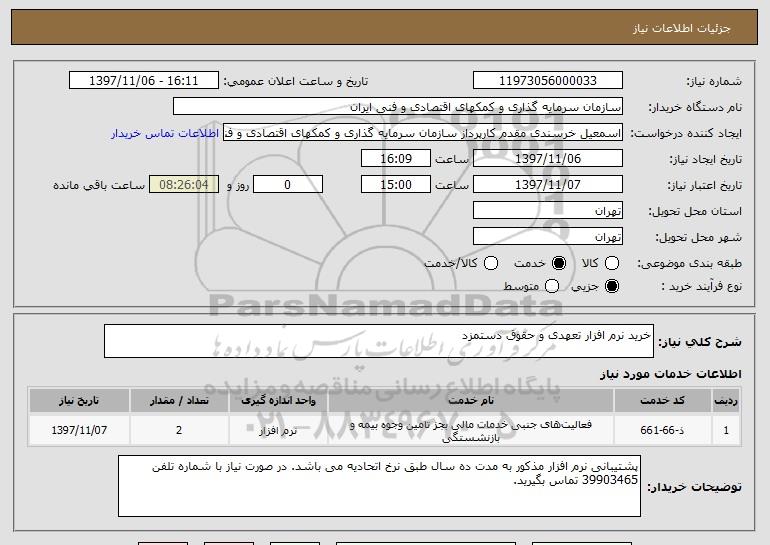Click the table date cell 1397/11/07
This screenshot has width=770, height=545.
coord(79,430)
